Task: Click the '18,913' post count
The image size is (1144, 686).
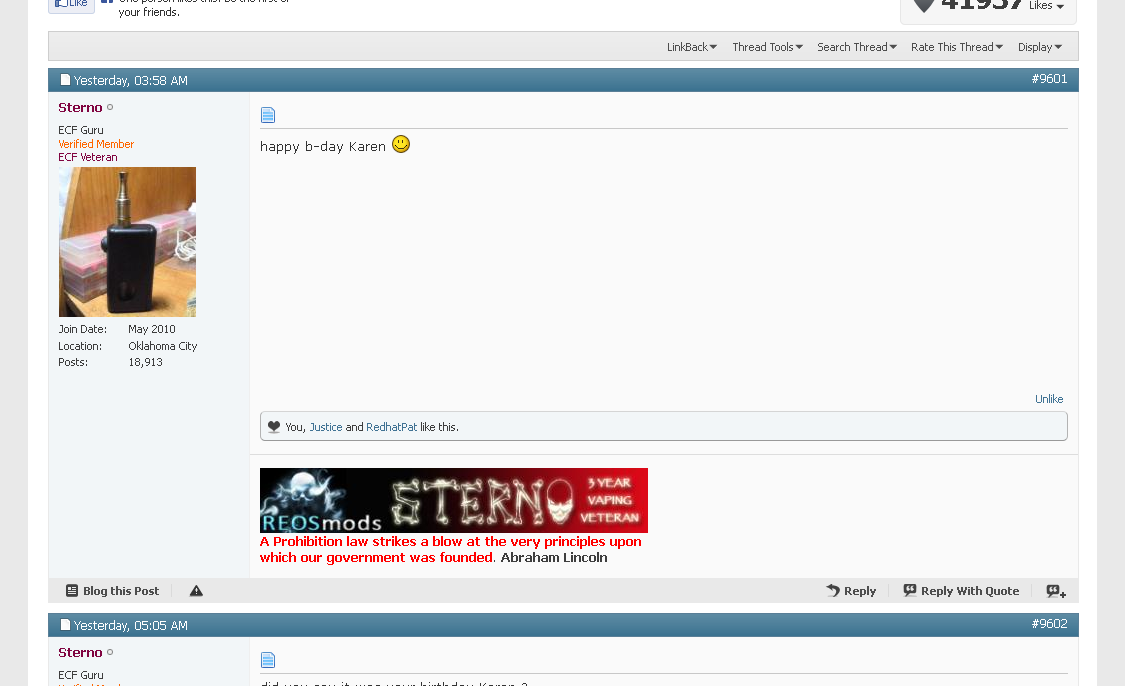Action: pyautogui.click(x=145, y=362)
